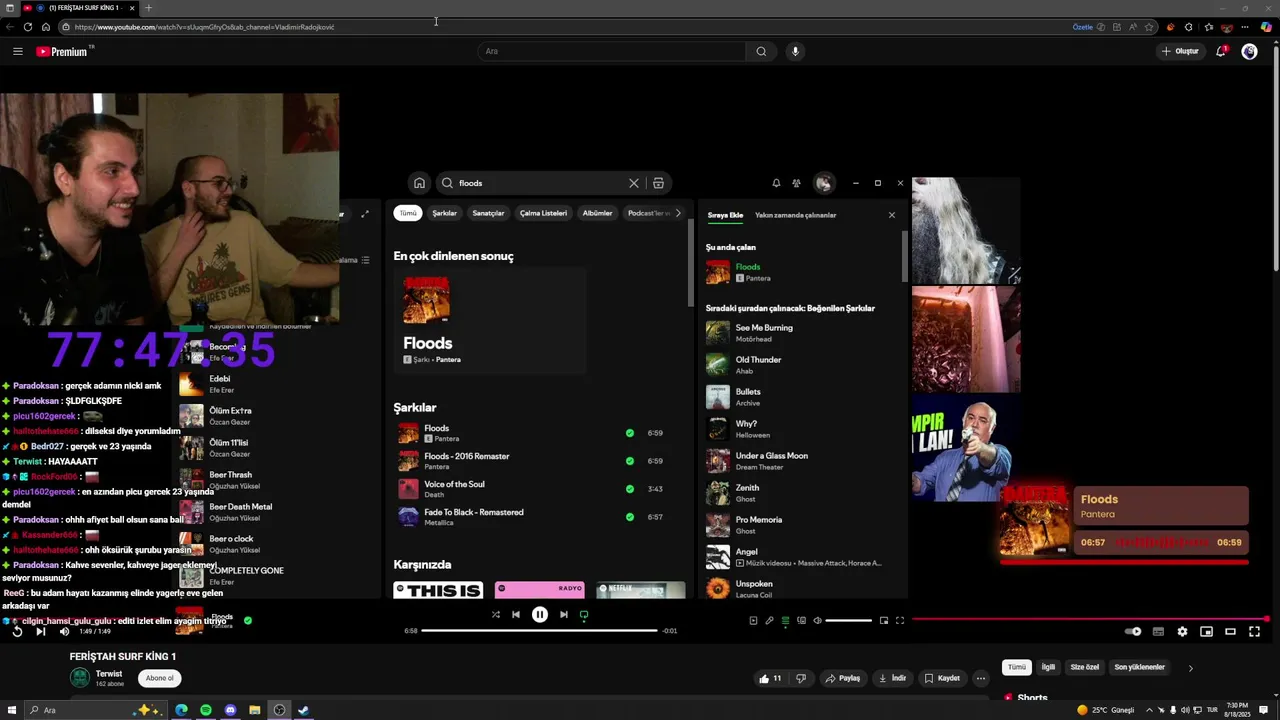Image resolution: width=1280 pixels, height=720 pixels.
Task: Toggle Spotify repeat mode
Action: pyautogui.click(x=584, y=615)
